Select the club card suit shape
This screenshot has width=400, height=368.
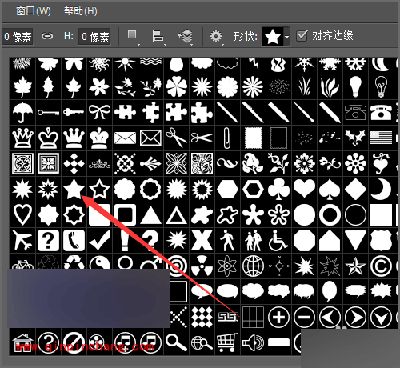click(x=279, y=190)
